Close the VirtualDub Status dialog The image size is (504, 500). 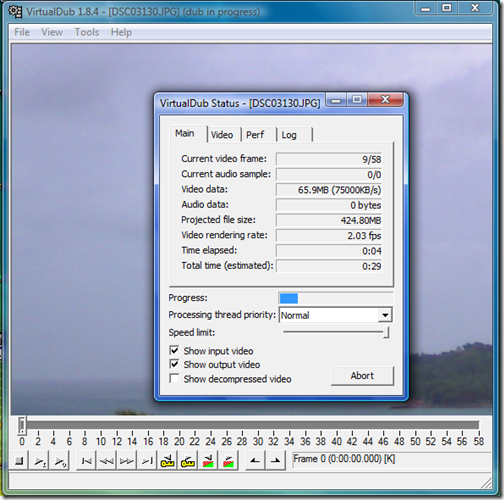(385, 99)
